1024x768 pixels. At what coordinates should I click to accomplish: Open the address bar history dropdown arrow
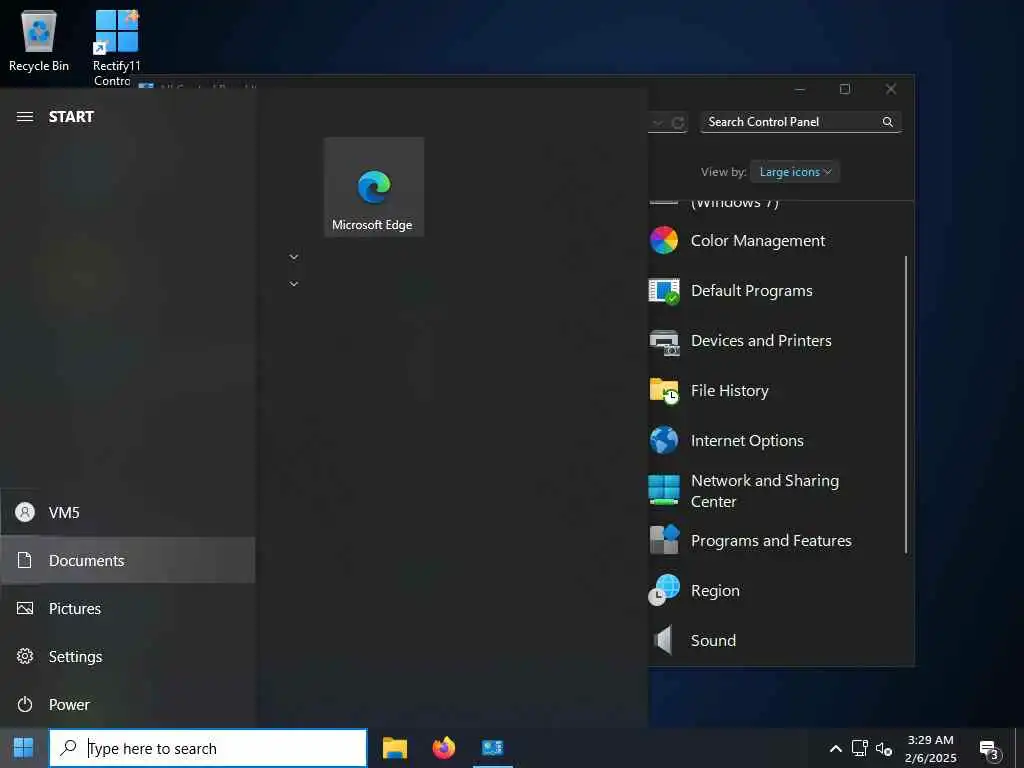tap(658, 123)
